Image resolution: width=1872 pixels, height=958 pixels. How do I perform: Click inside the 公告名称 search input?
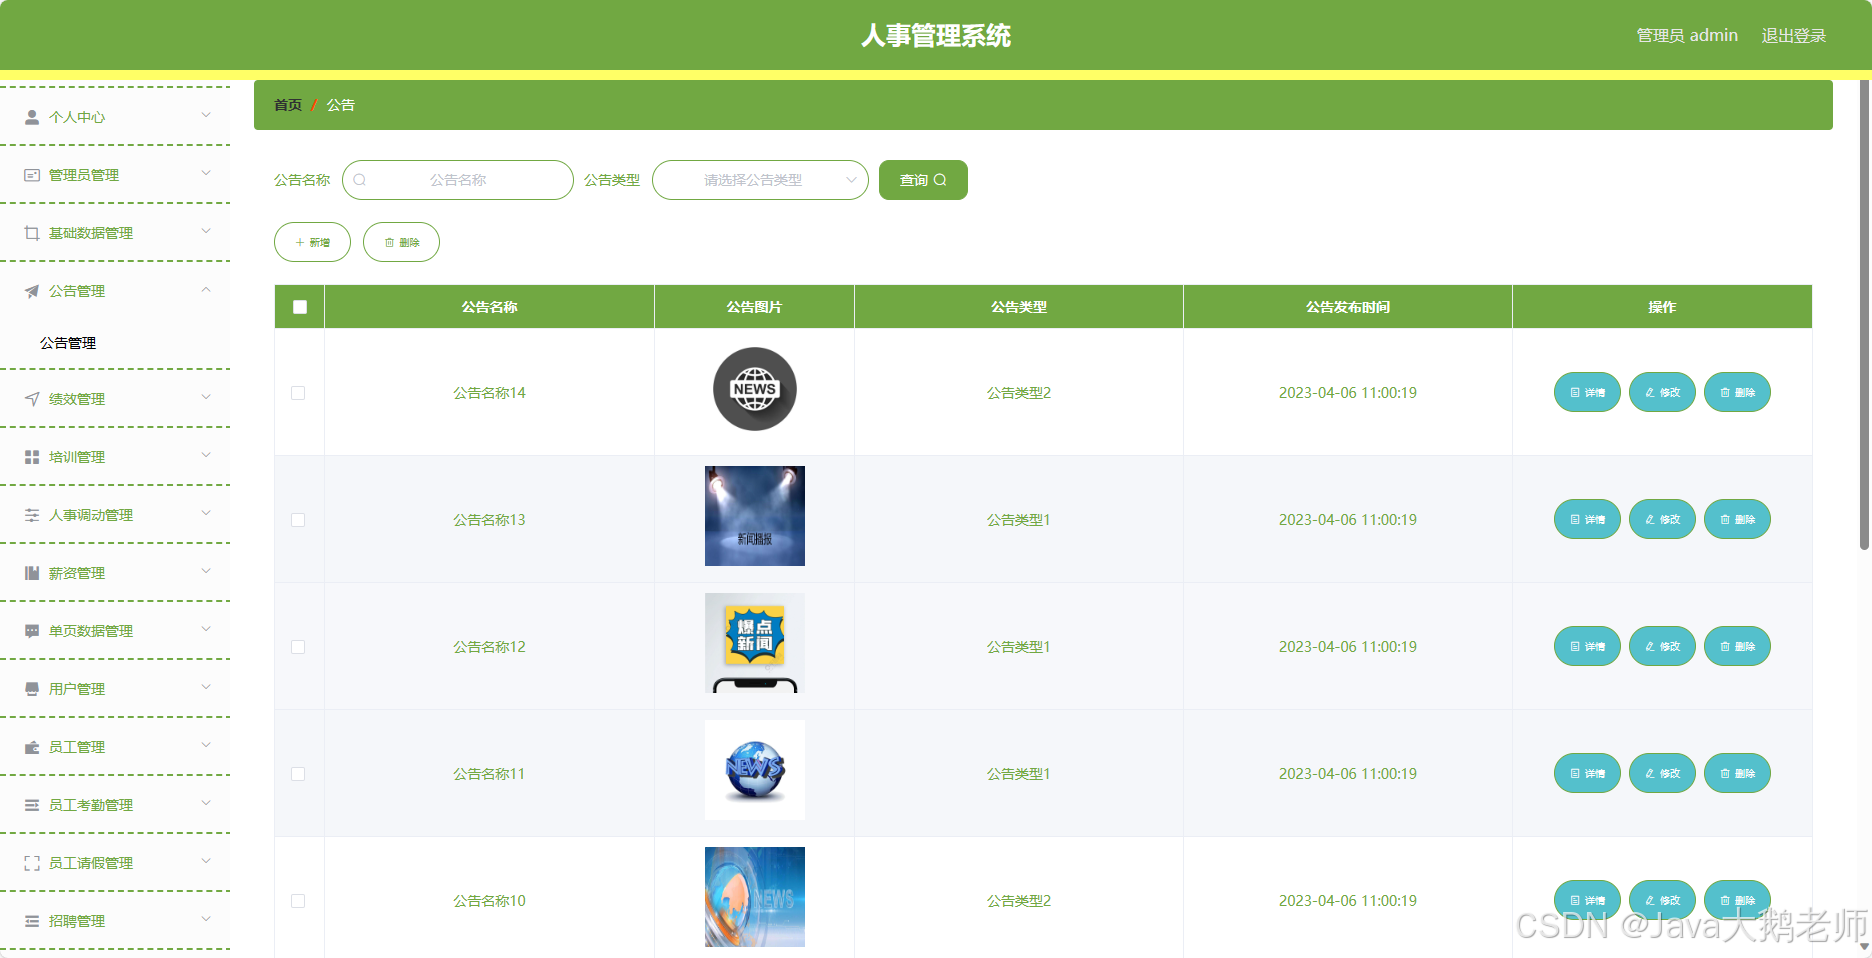click(460, 180)
